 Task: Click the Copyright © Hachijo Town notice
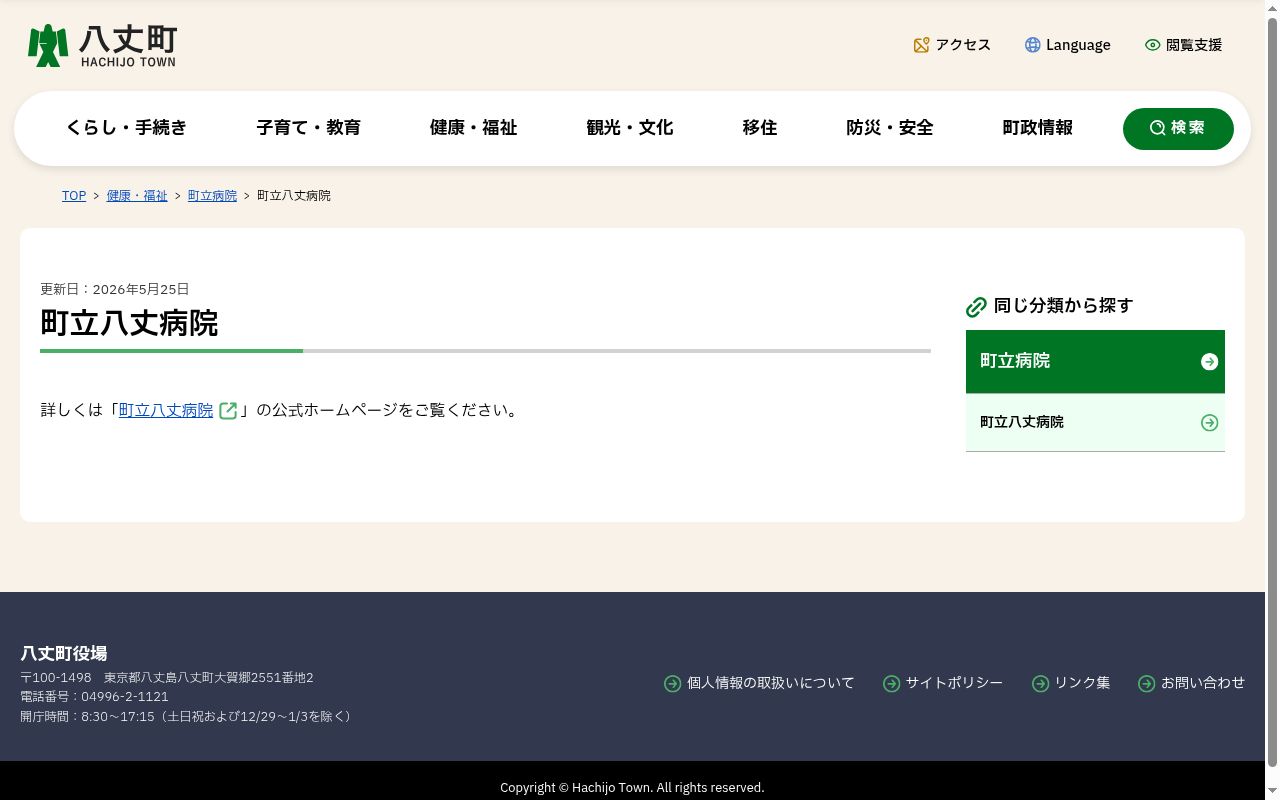pos(632,788)
